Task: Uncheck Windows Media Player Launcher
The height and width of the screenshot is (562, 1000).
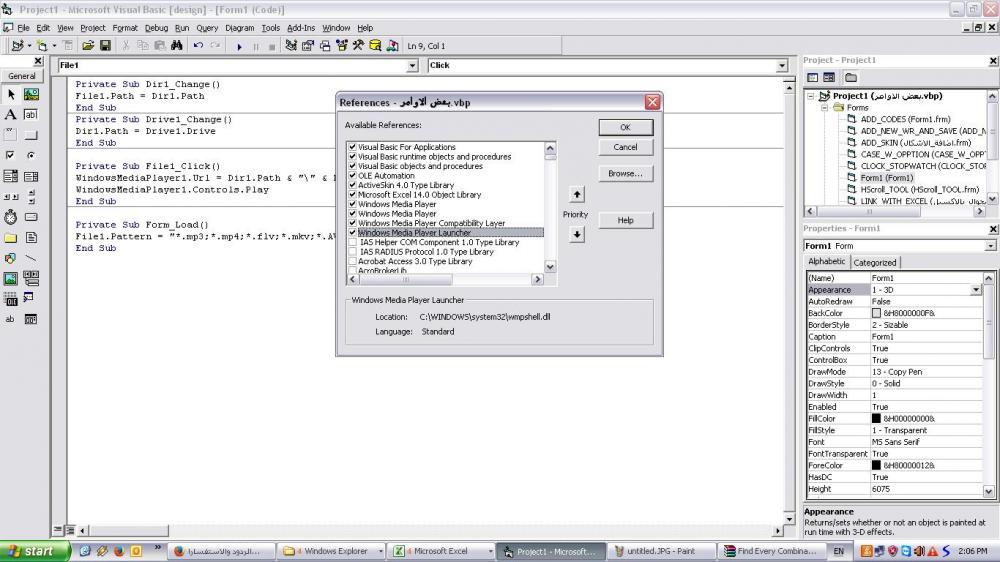Action: pos(352,233)
